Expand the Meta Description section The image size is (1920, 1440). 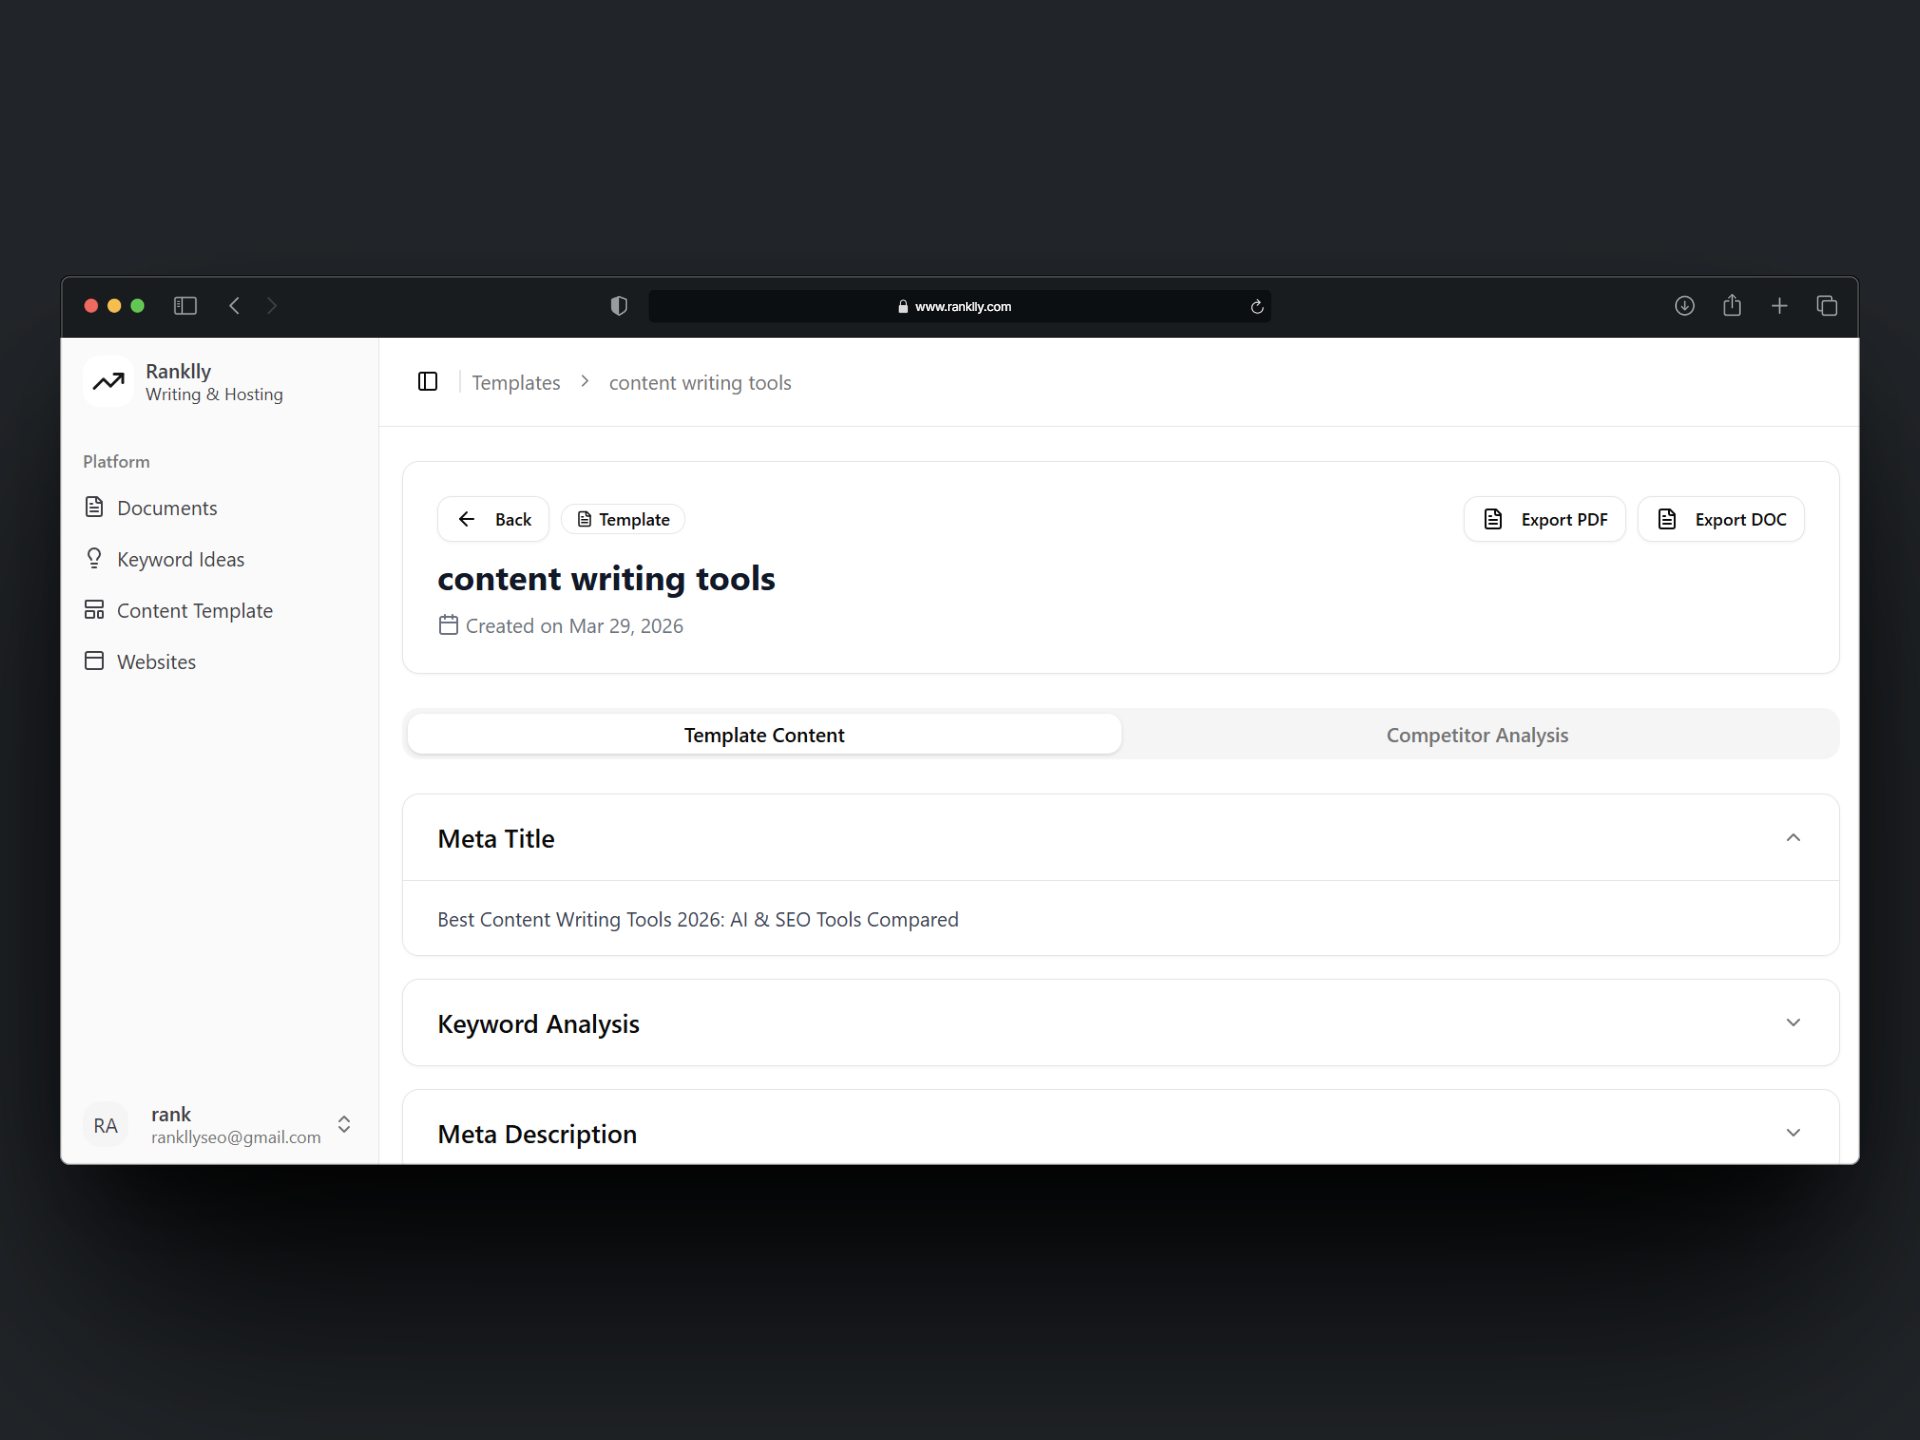point(1793,1132)
